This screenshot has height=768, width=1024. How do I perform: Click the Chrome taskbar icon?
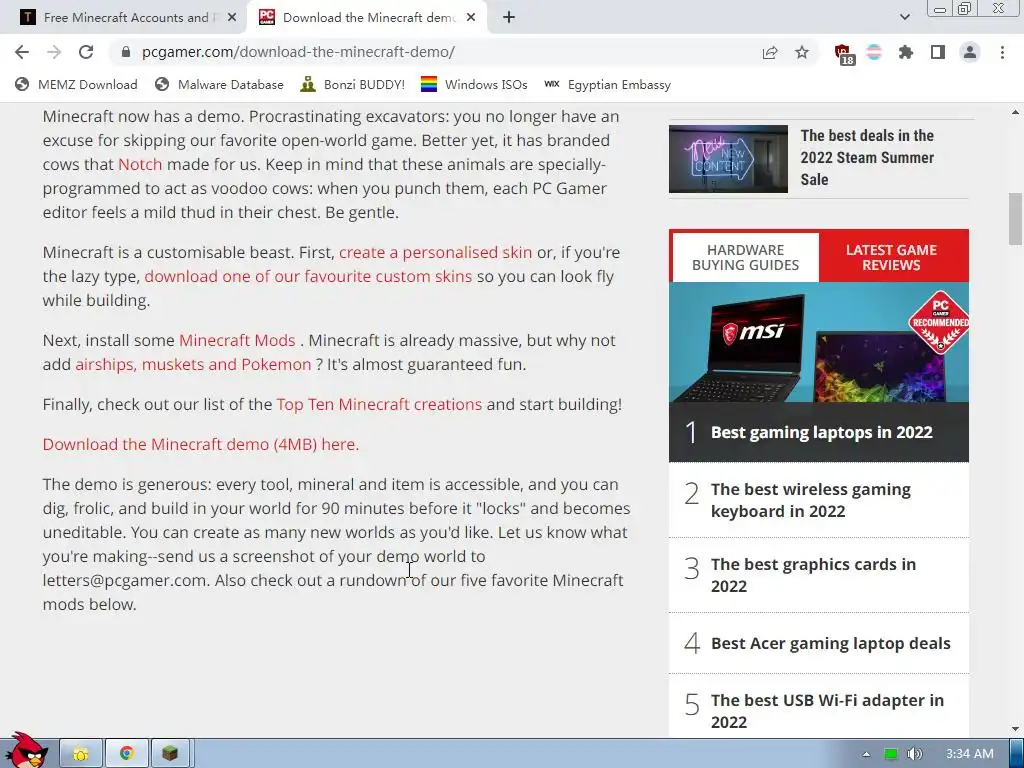click(127, 754)
